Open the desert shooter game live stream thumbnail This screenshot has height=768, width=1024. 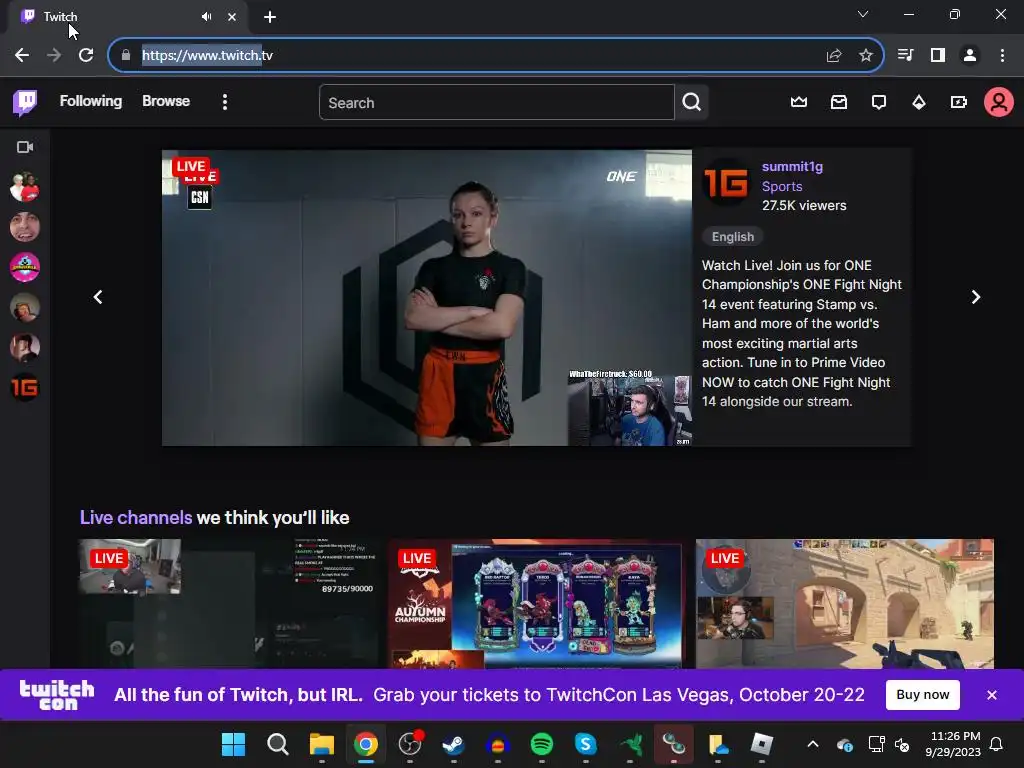pyautogui.click(x=845, y=603)
